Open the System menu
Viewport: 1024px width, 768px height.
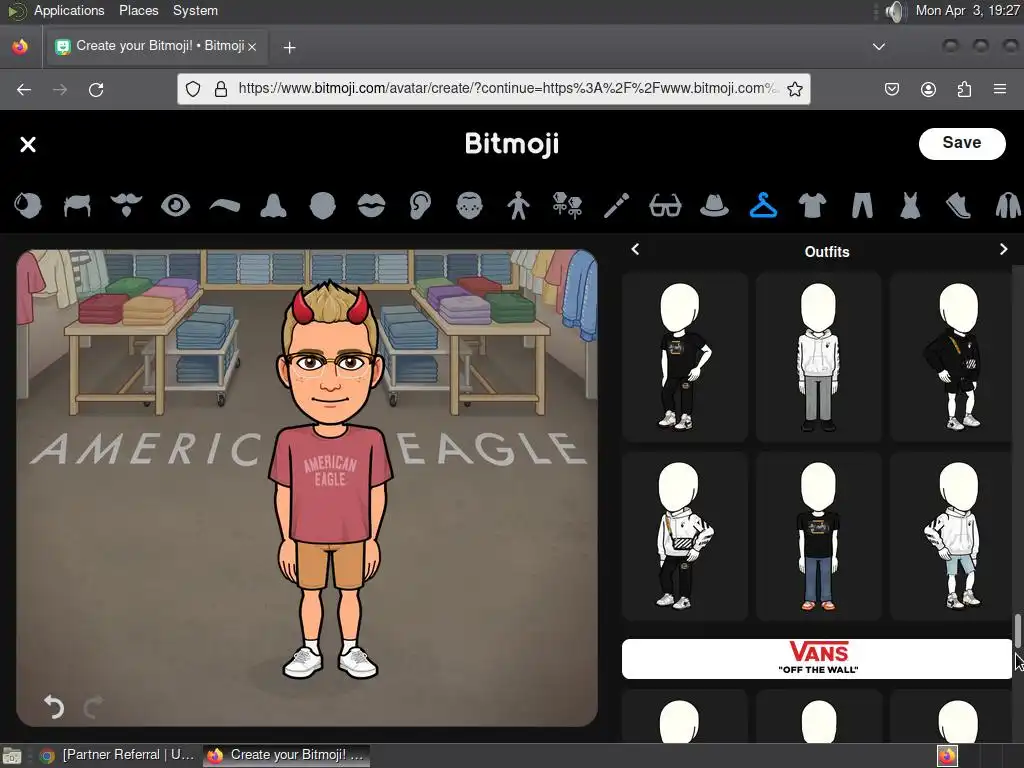[x=195, y=10]
